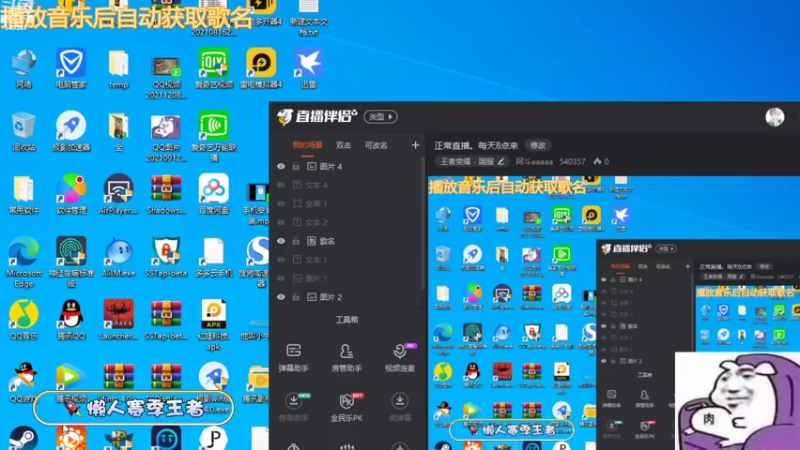Select the 迅雷 desktop icon

pos(309,68)
